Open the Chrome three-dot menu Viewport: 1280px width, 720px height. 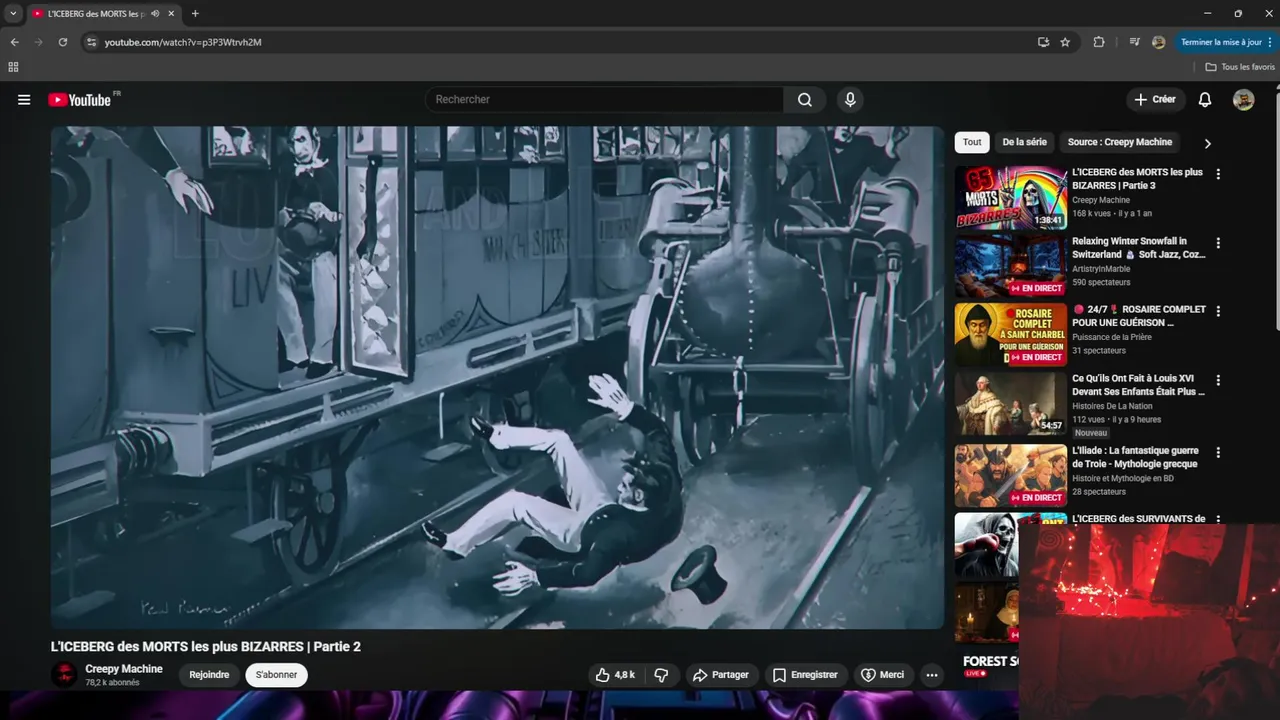point(1270,42)
